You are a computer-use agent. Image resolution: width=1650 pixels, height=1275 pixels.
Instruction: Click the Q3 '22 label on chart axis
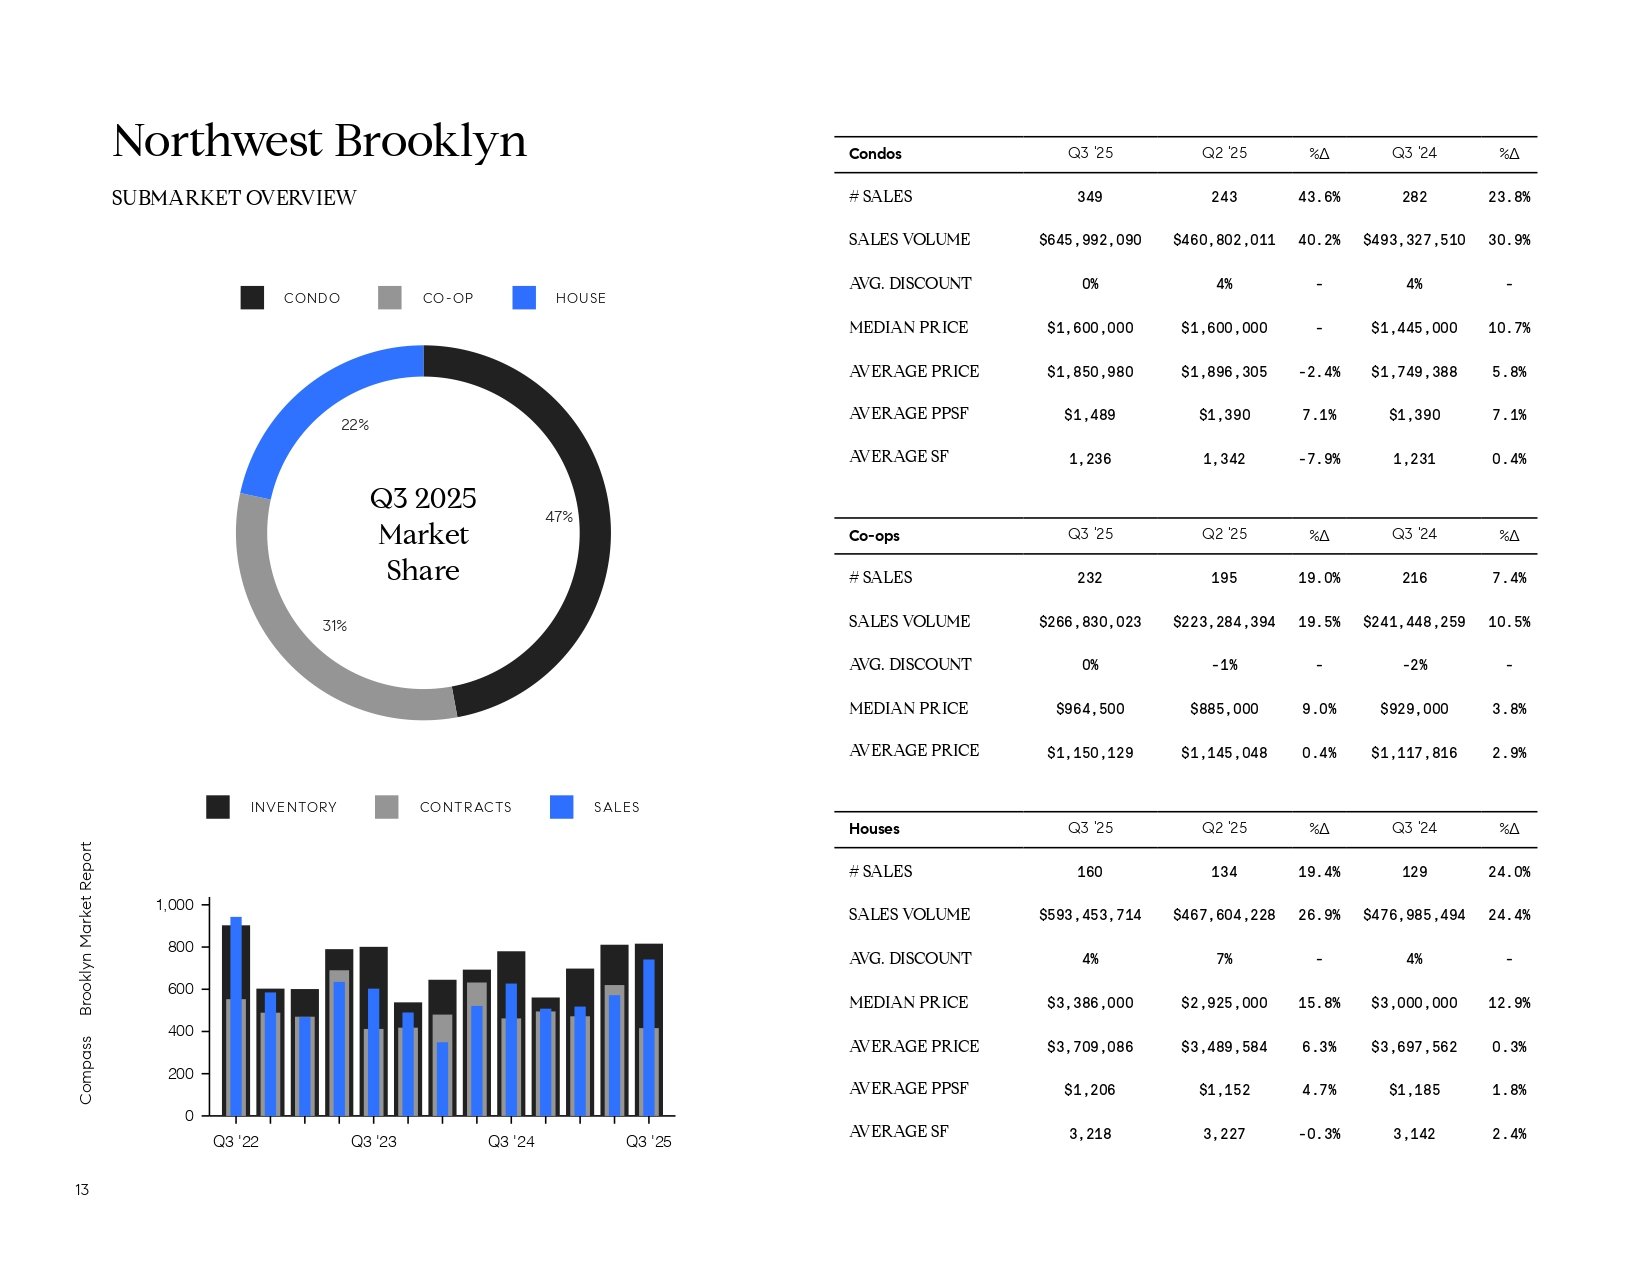(236, 1142)
